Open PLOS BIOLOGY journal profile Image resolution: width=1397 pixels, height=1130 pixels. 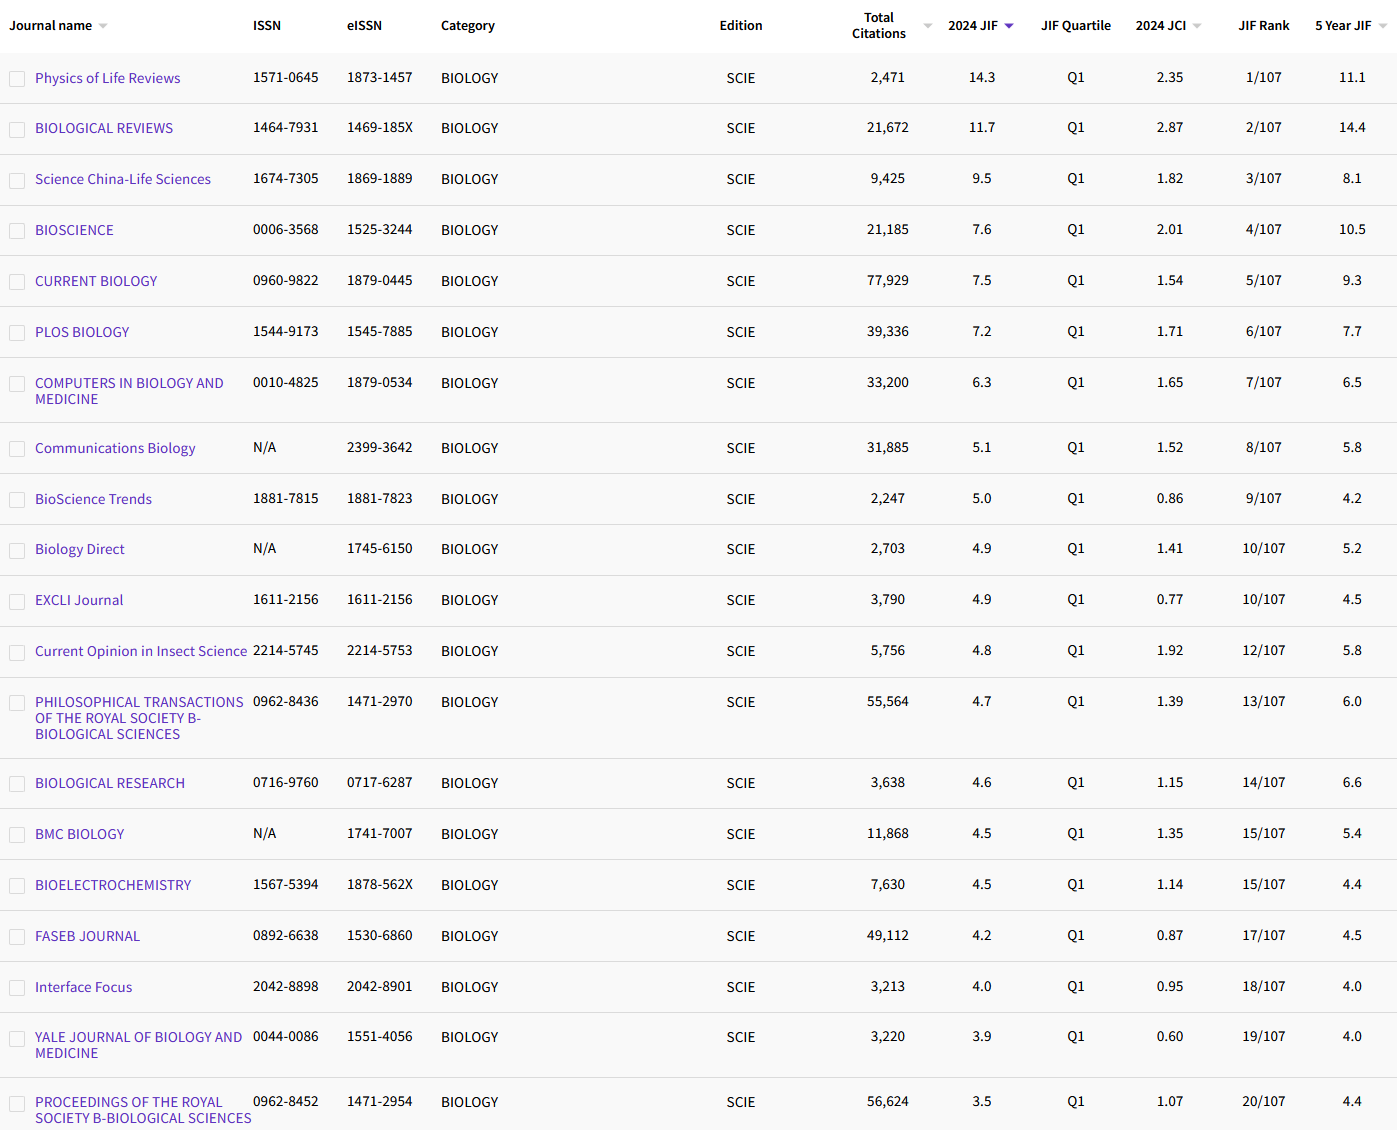coord(82,332)
